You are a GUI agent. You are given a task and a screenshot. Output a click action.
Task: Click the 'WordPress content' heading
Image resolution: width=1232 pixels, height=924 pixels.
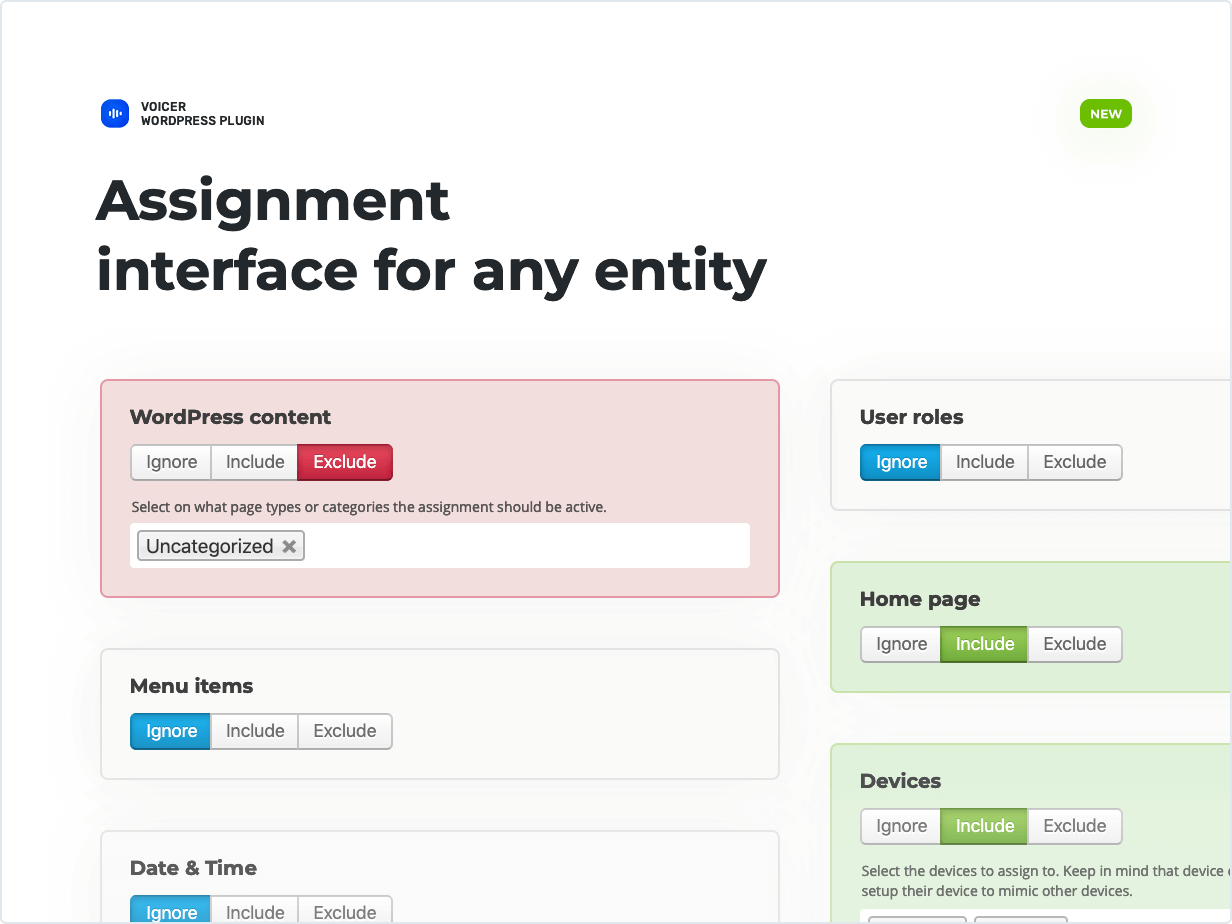pos(231,417)
